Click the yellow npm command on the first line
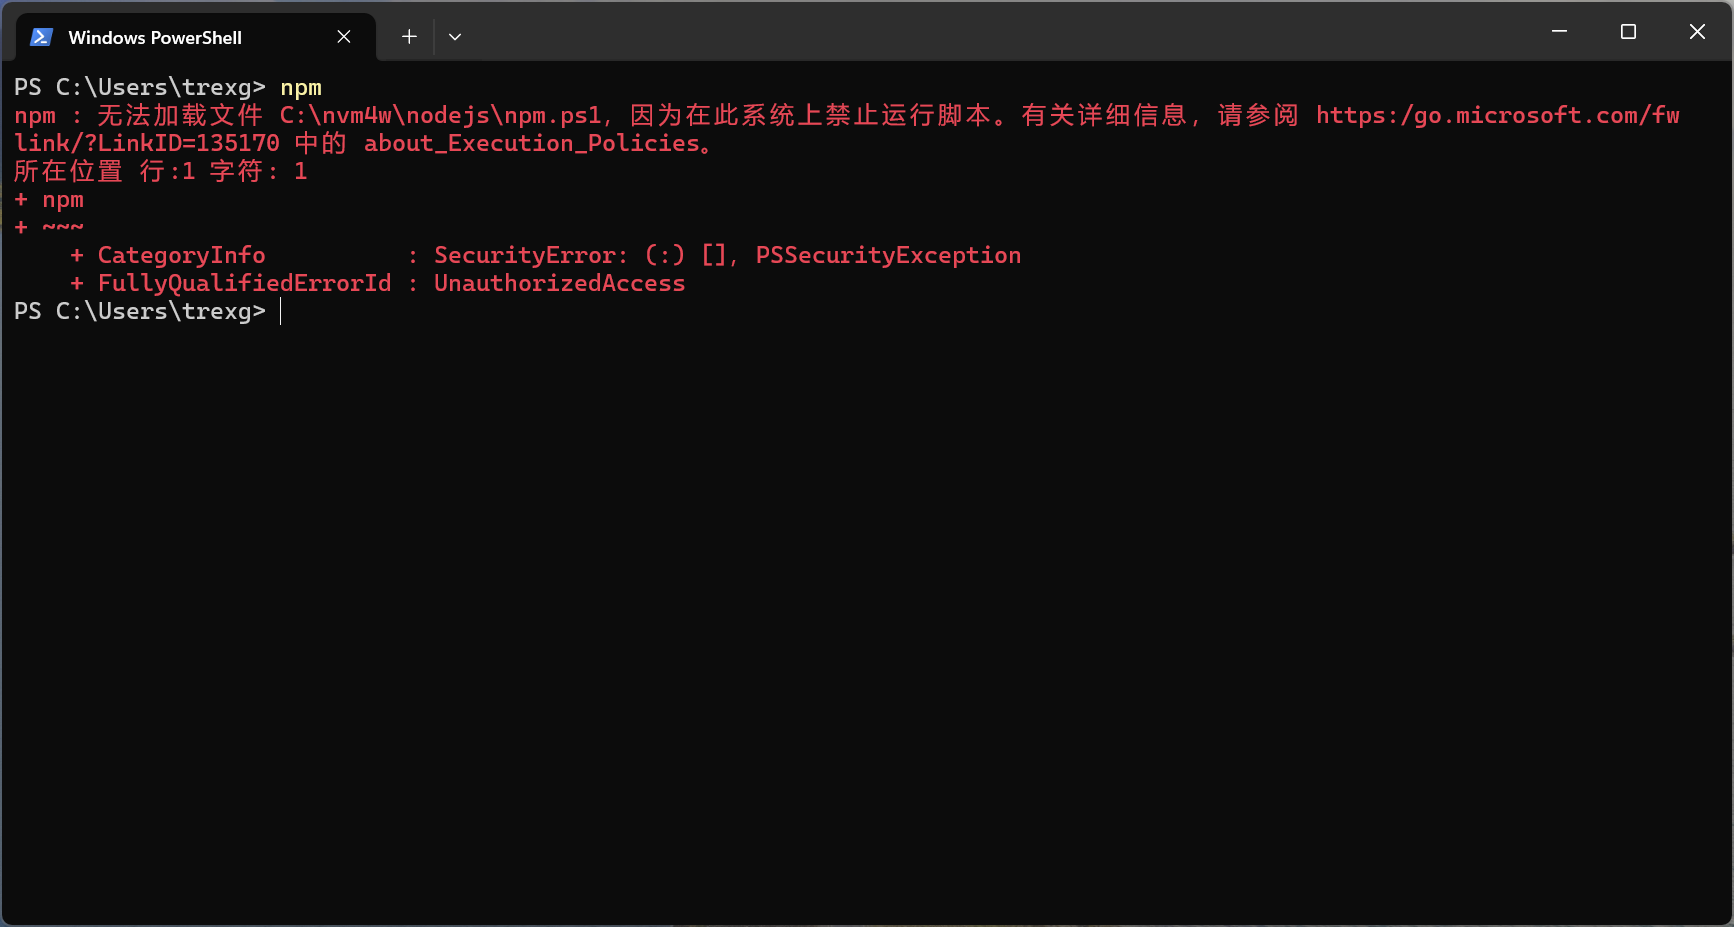Image resolution: width=1734 pixels, height=927 pixels. (301, 88)
